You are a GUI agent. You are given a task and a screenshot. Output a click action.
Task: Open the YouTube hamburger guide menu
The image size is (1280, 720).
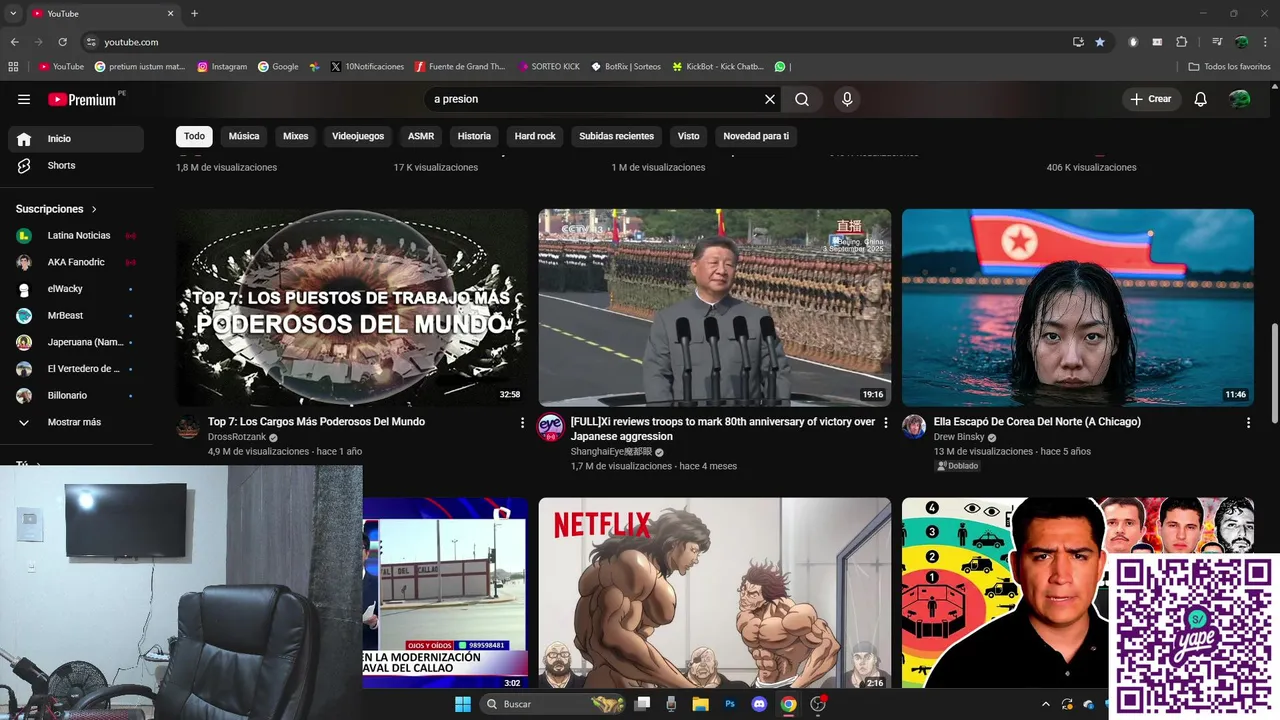tap(24, 99)
